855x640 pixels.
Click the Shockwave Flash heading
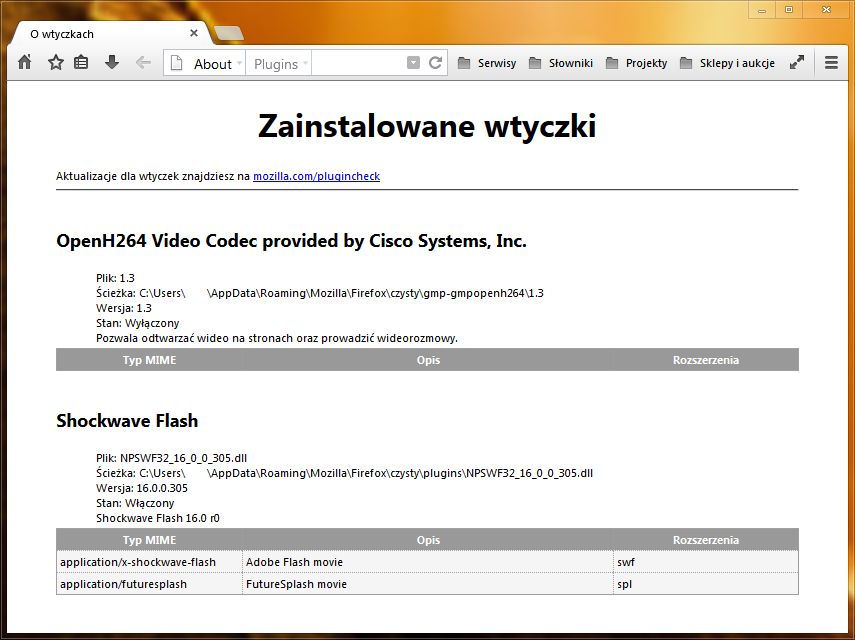[127, 421]
